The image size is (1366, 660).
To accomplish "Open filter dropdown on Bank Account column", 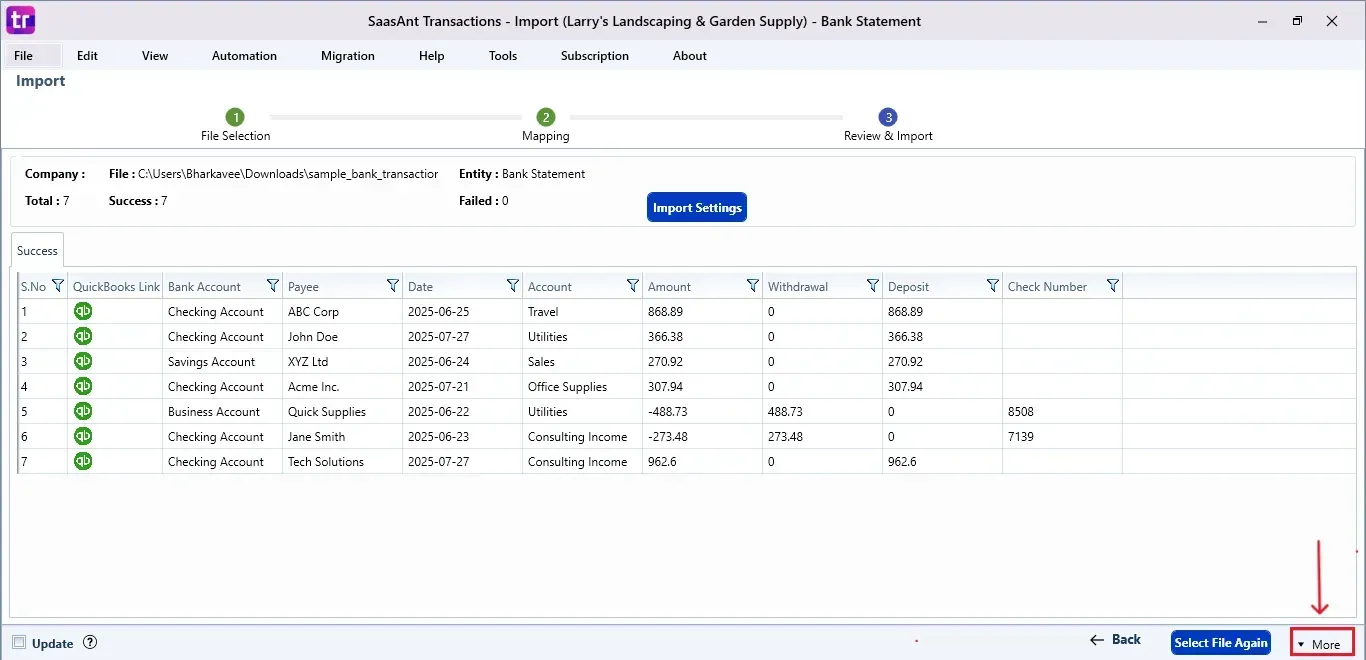I will (273, 286).
